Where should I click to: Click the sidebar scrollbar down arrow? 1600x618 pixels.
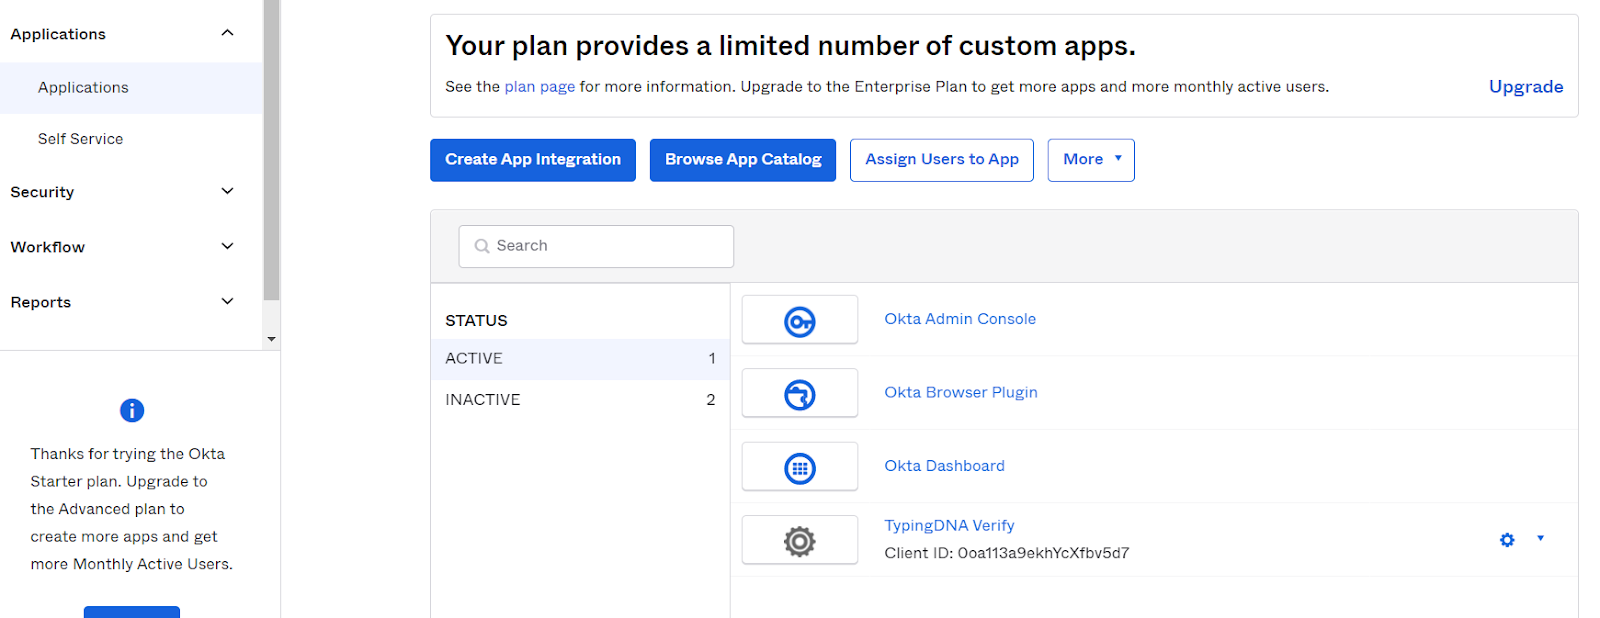271,339
